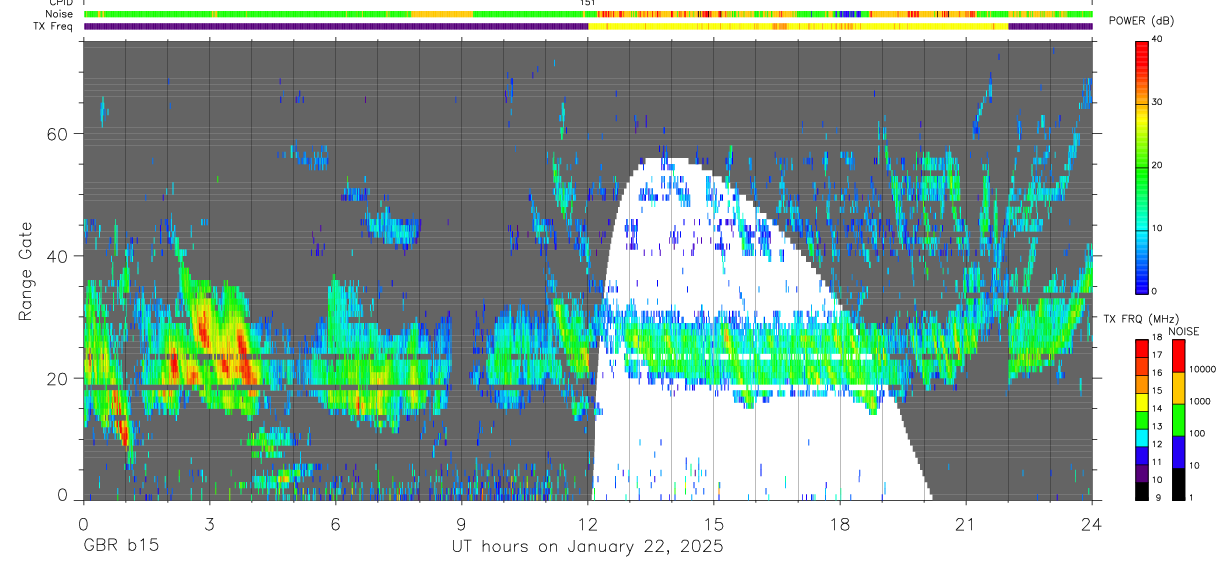Click UT hour 21 on time axis

click(x=966, y=523)
